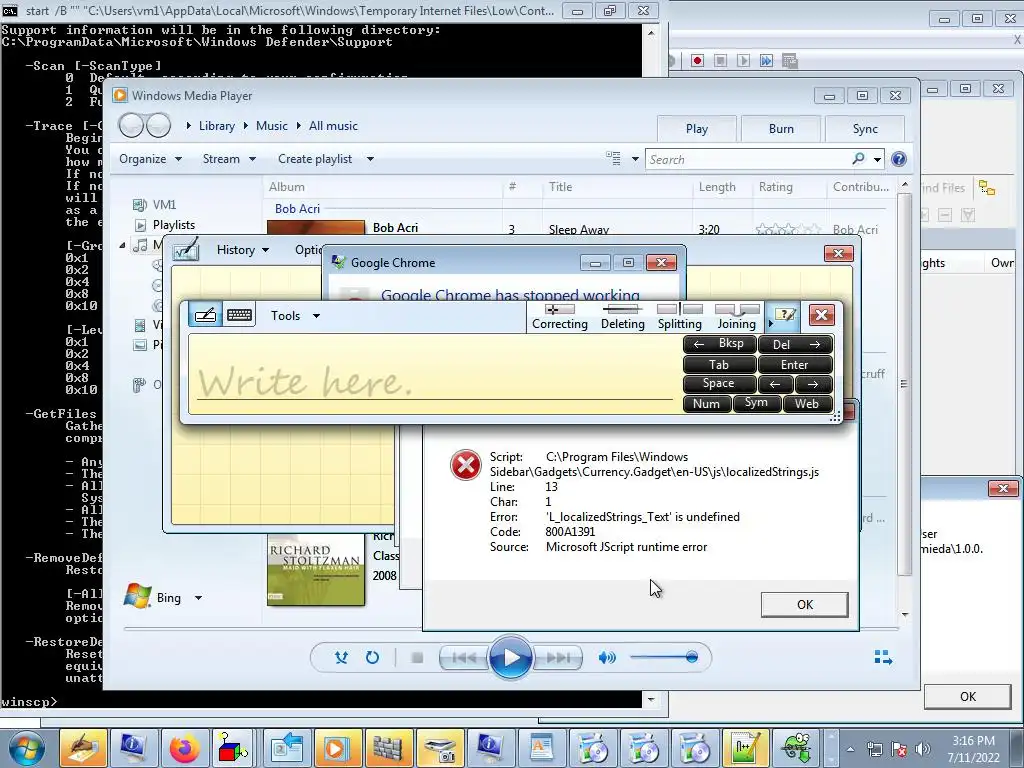Image resolution: width=1024 pixels, height=768 pixels.
Task: Click the Library breadcrumb in Media Player
Action: coord(217,126)
